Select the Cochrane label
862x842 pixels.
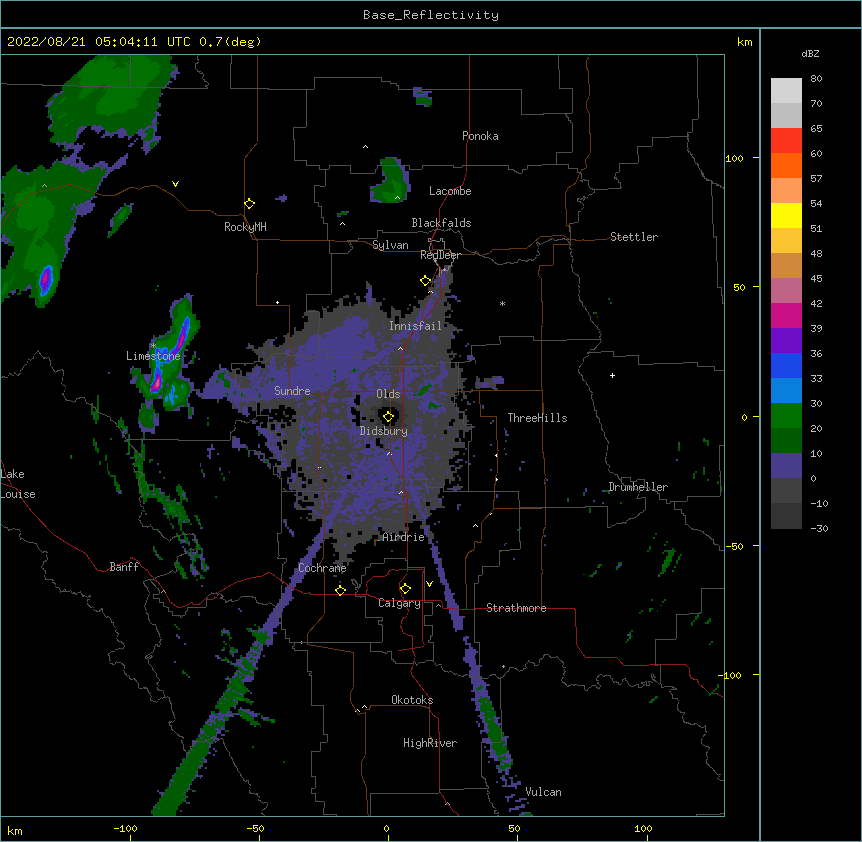click(x=322, y=568)
